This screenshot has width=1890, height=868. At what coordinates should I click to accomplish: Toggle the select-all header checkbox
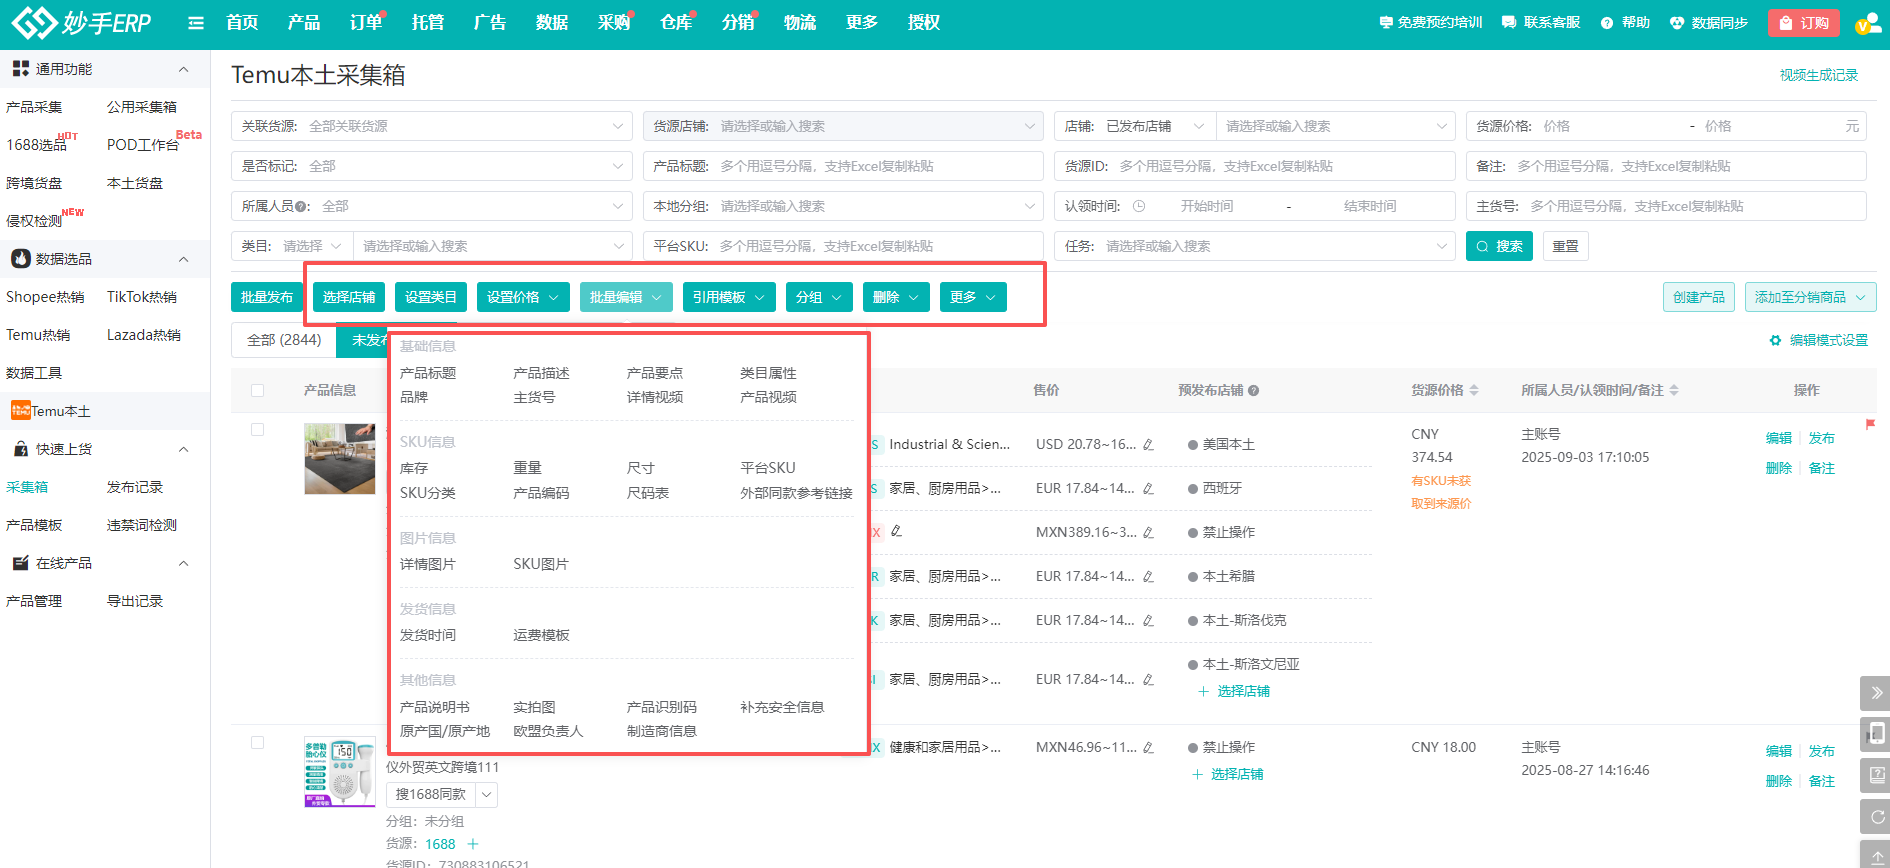(258, 391)
